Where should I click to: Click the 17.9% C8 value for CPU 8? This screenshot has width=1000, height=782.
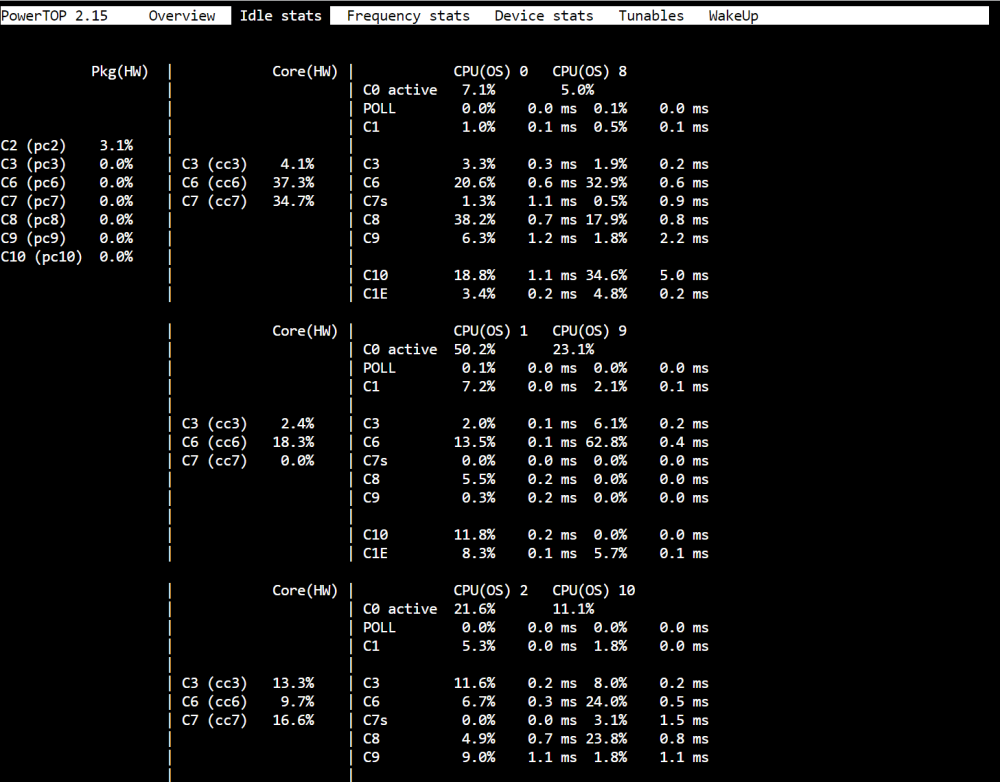[607, 219]
